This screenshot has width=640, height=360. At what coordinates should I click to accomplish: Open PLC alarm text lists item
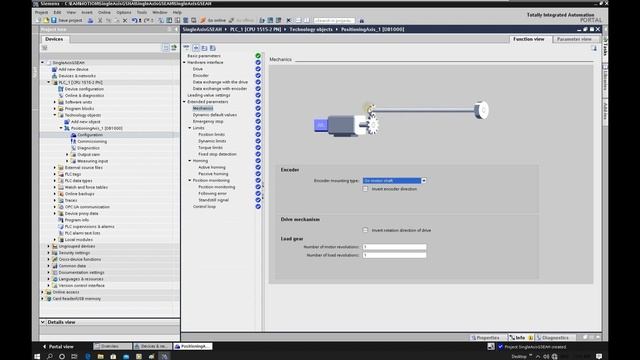pyautogui.click(x=82, y=233)
